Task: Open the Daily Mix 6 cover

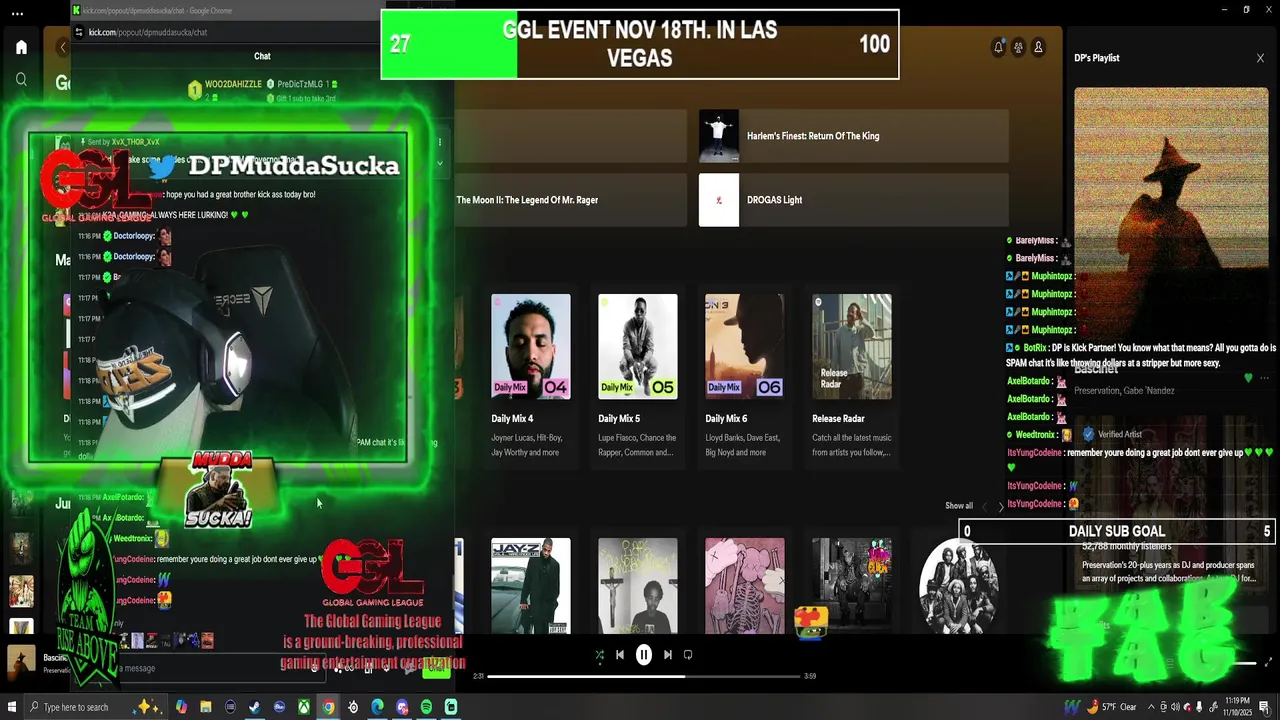Action: [x=745, y=346]
